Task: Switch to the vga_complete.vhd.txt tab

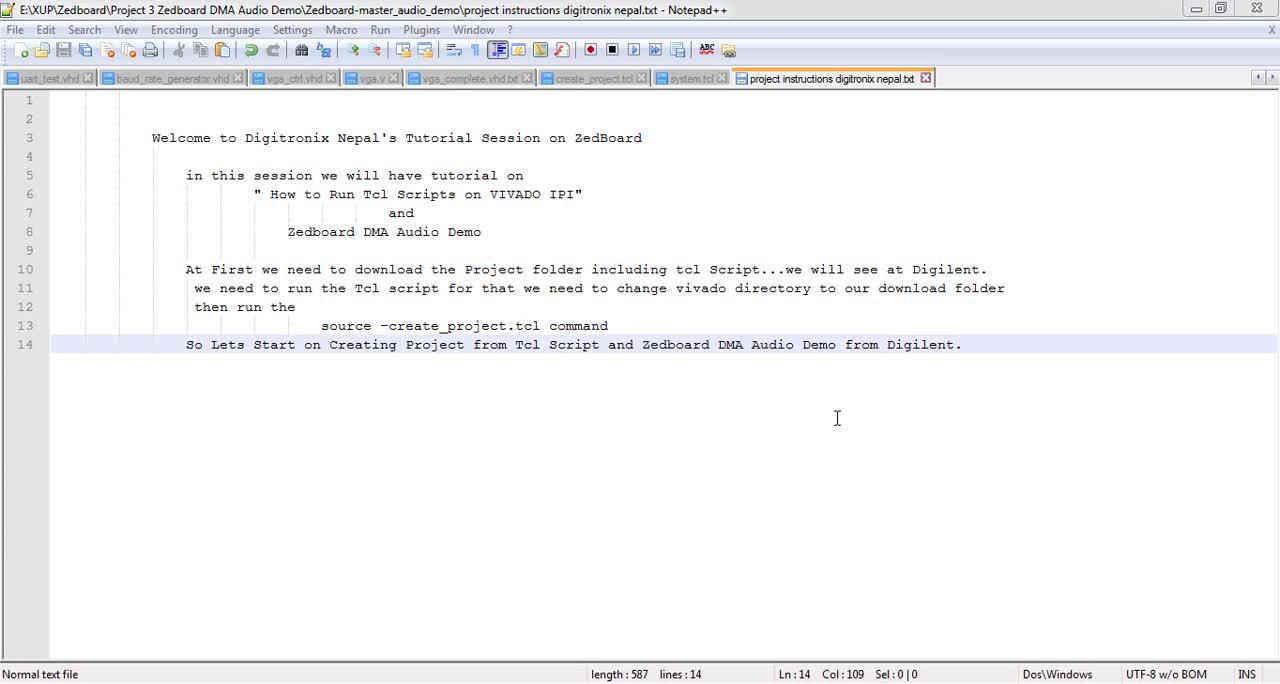Action: (x=470, y=78)
